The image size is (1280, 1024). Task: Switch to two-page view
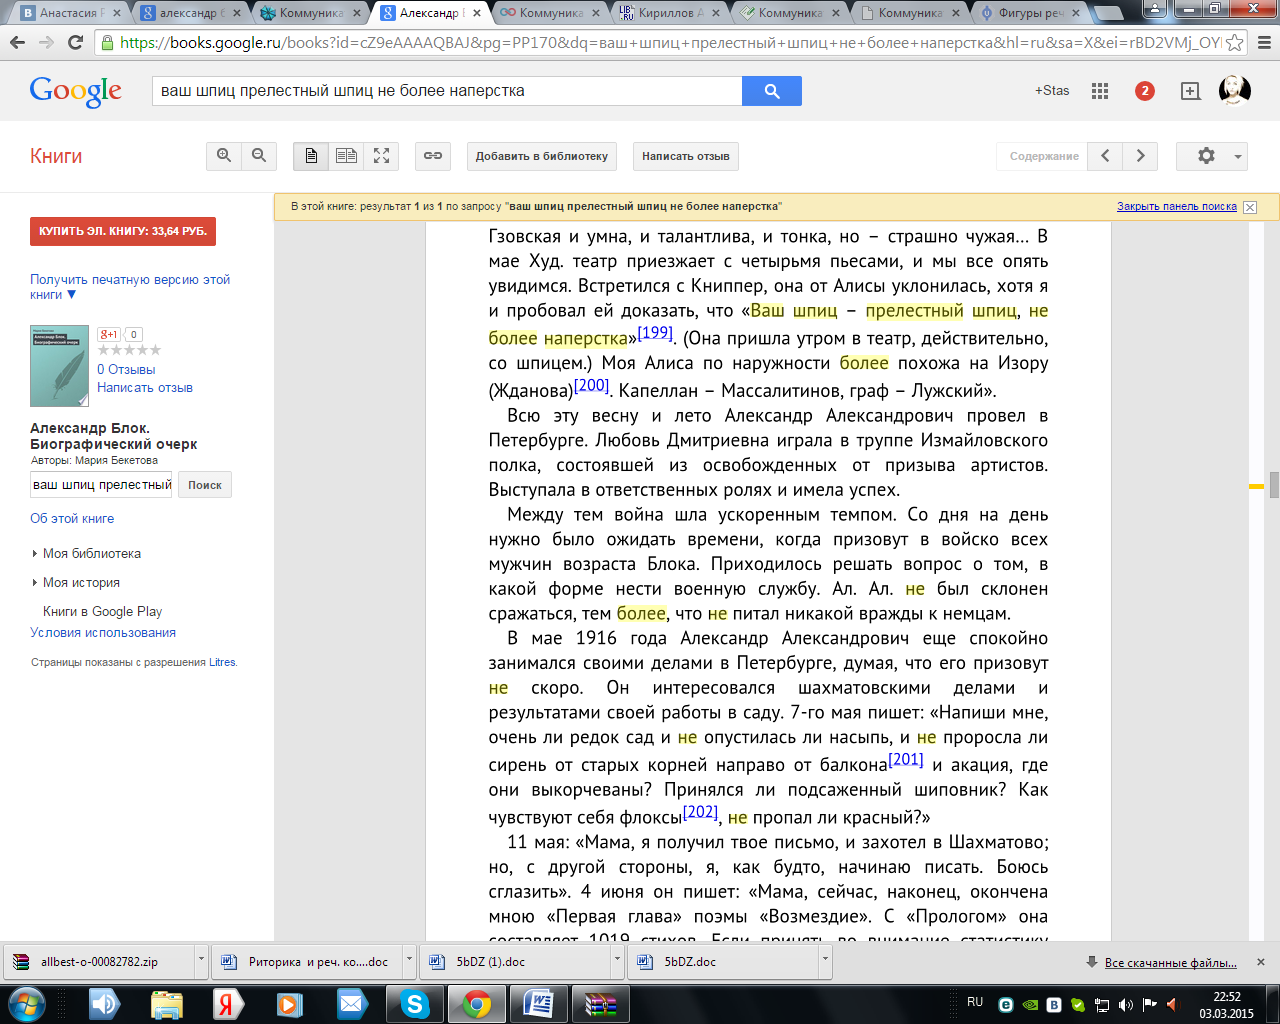[x=346, y=156]
